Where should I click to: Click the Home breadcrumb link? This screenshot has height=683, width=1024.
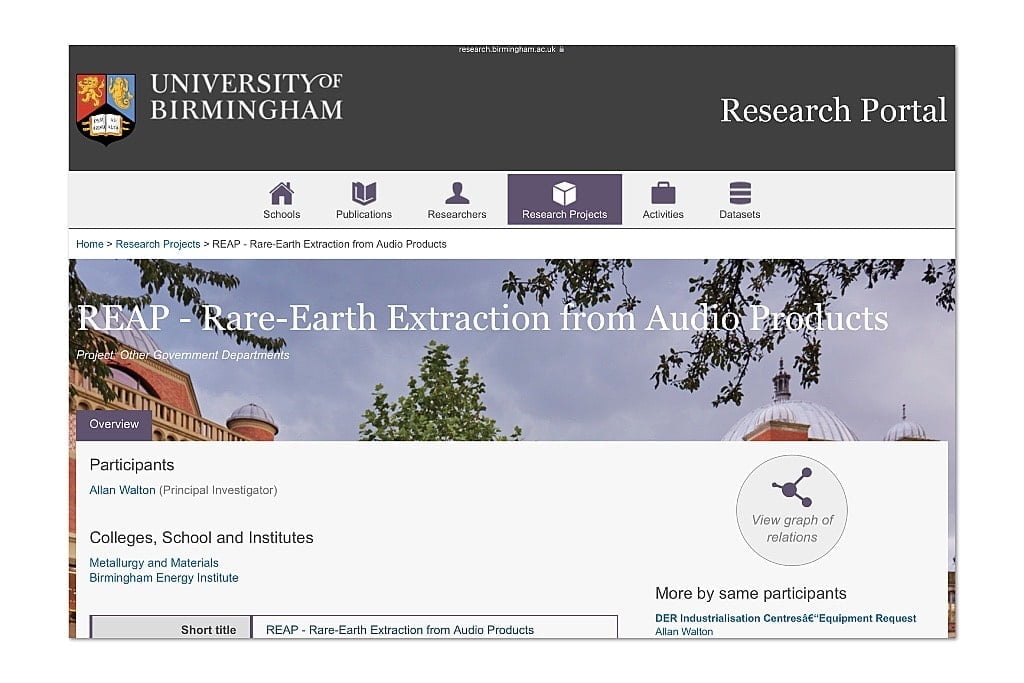tap(89, 244)
